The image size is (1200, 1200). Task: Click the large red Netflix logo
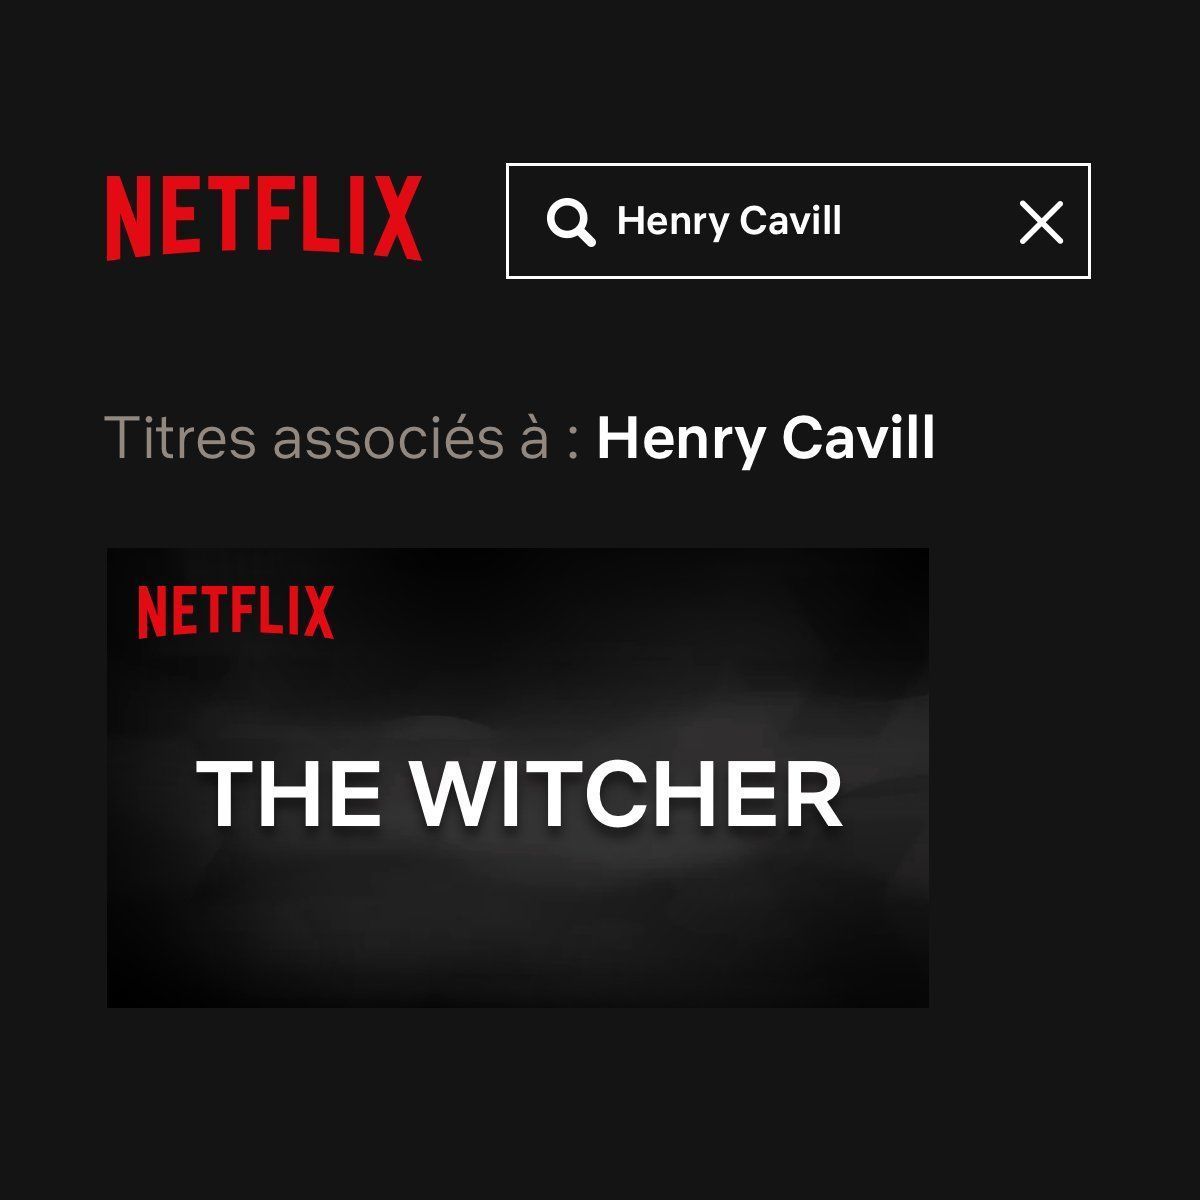(x=264, y=218)
